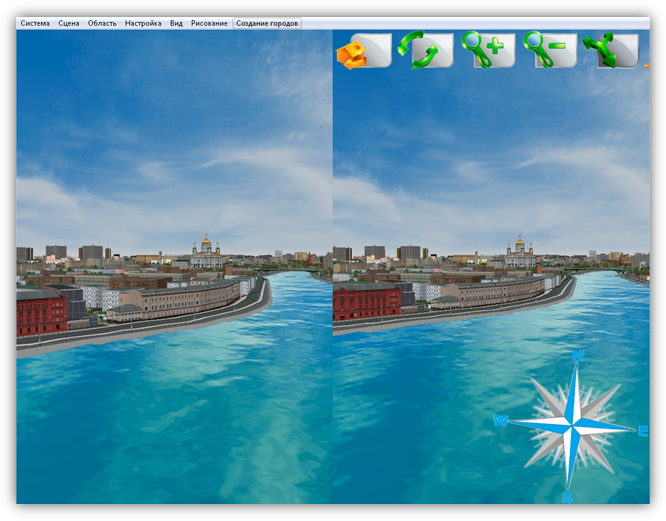The width and height of the screenshot is (666, 521).
Task: Click the N letter on the compass
Action: (577, 356)
